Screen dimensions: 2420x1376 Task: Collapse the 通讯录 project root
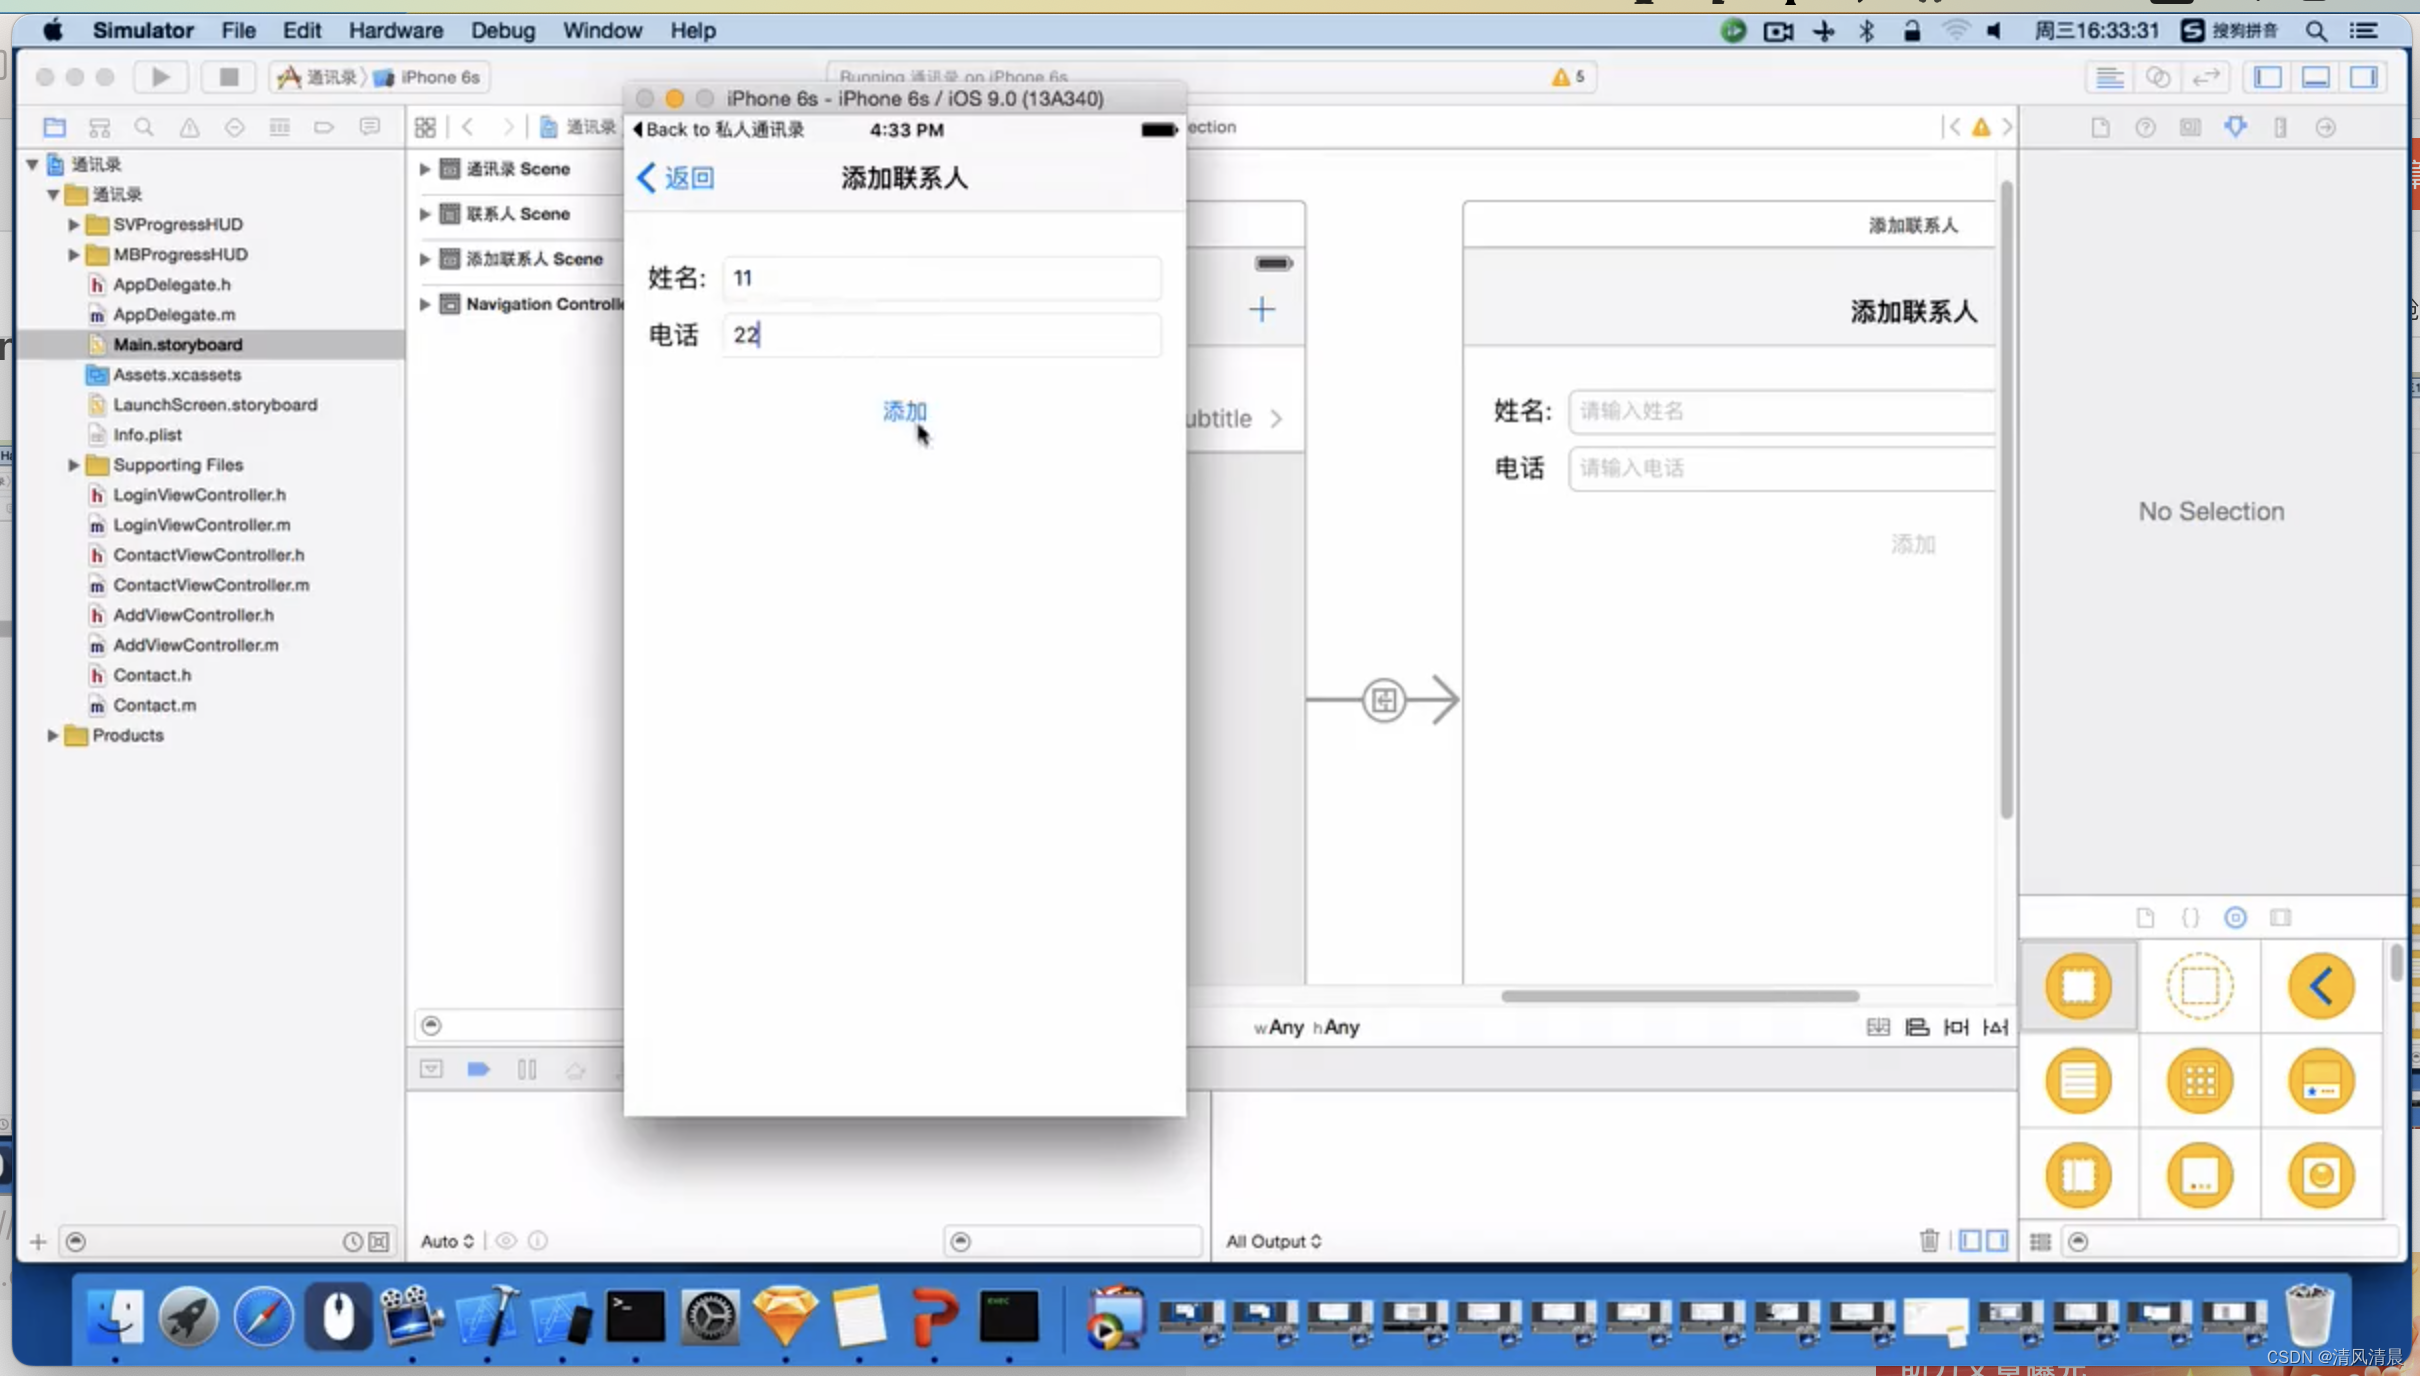[32, 164]
